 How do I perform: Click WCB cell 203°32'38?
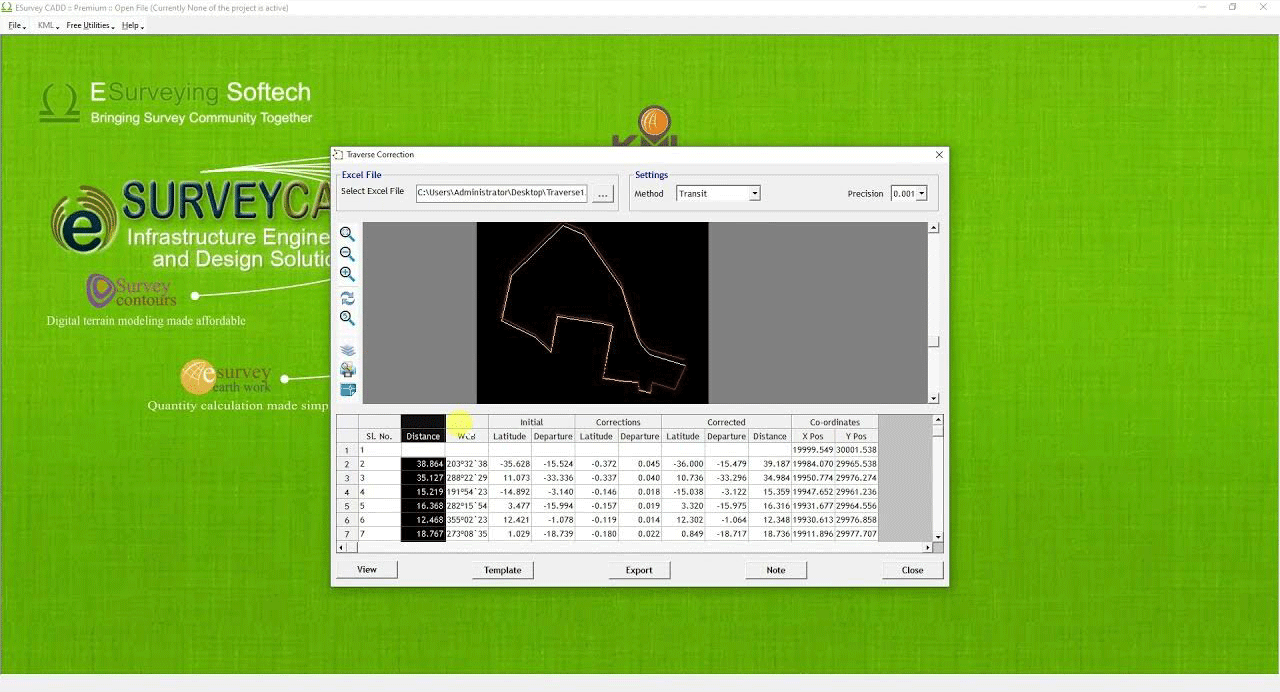[467, 464]
